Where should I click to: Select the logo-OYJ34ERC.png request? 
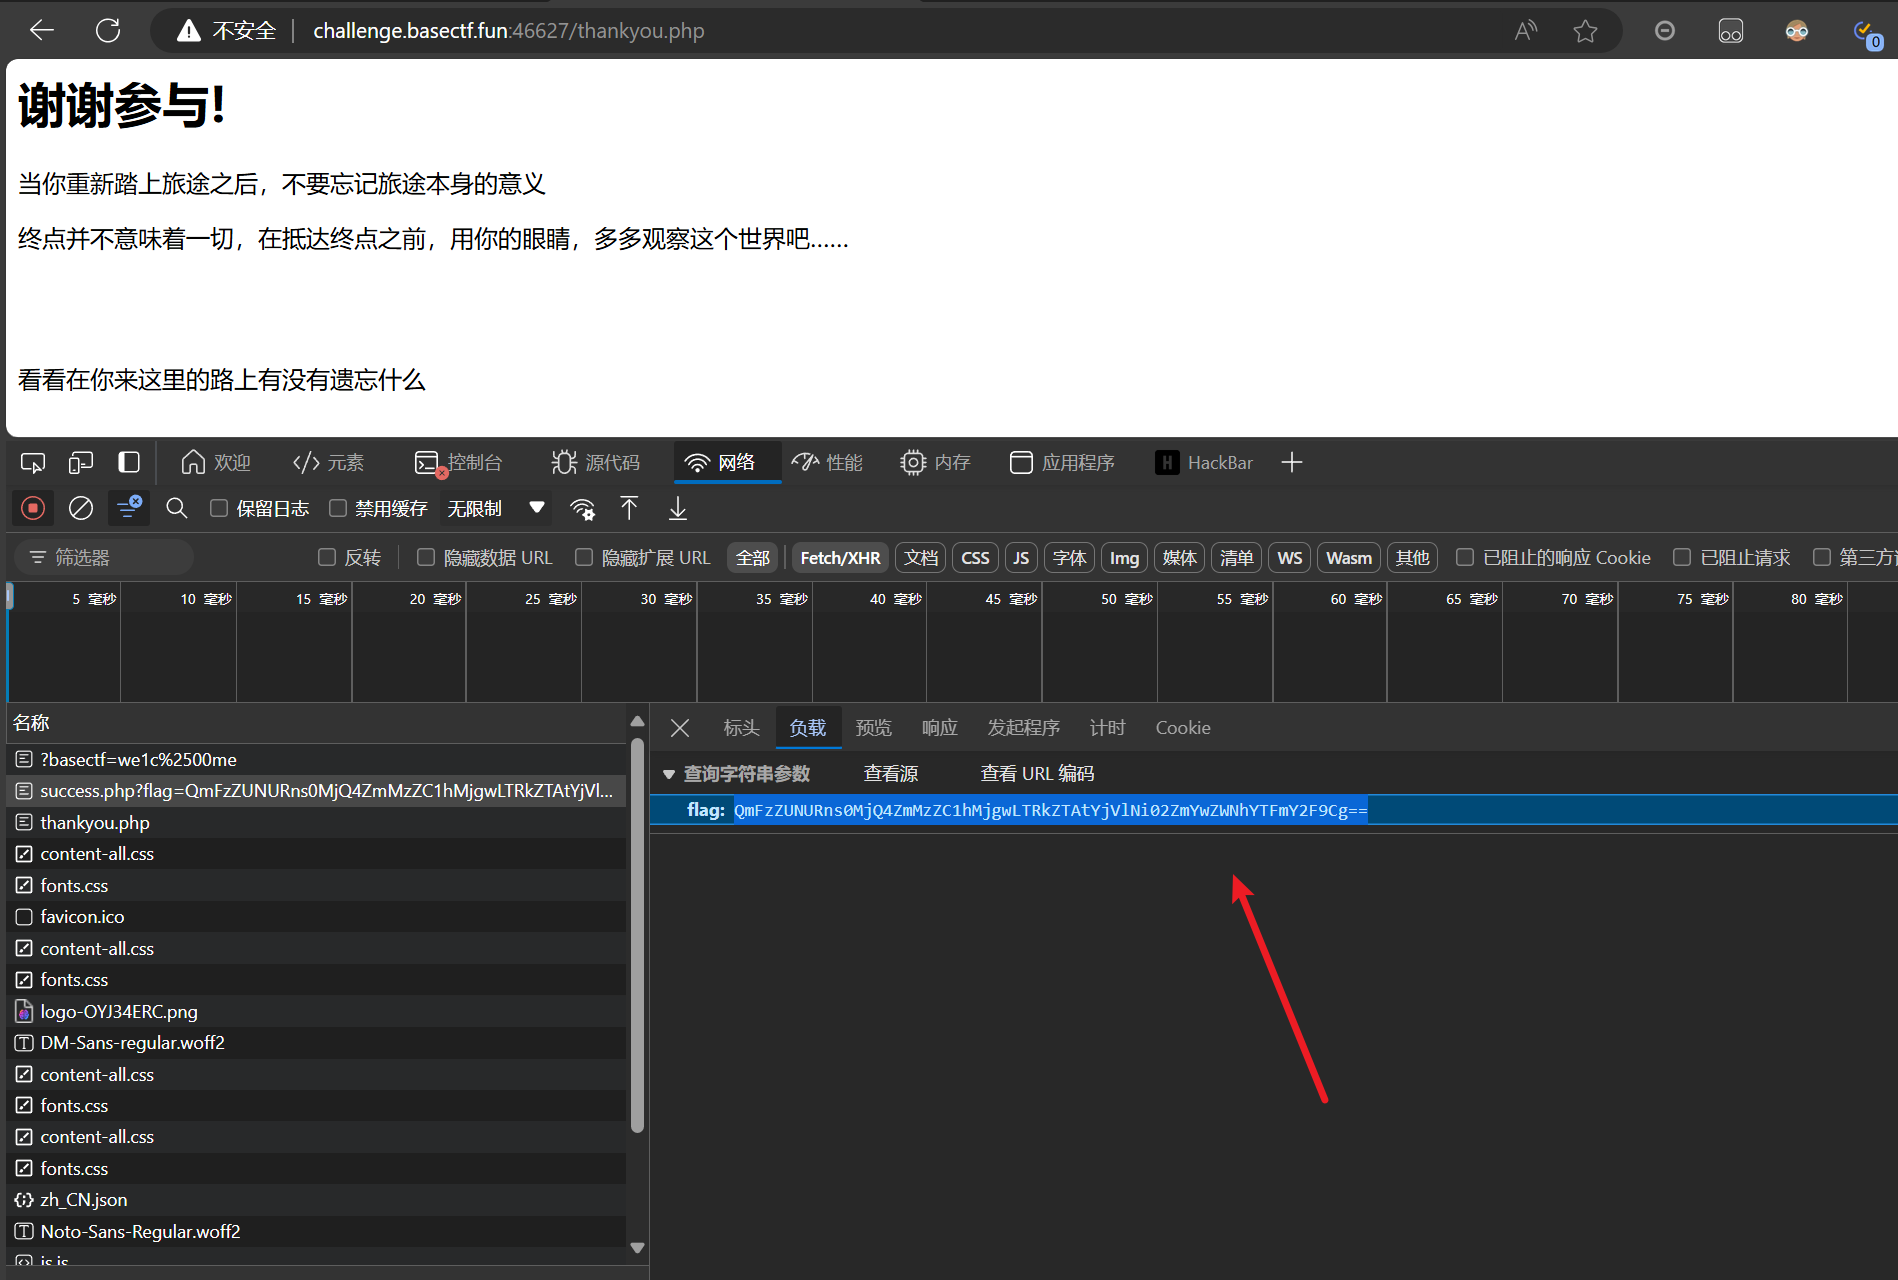pyautogui.click(x=317, y=1011)
